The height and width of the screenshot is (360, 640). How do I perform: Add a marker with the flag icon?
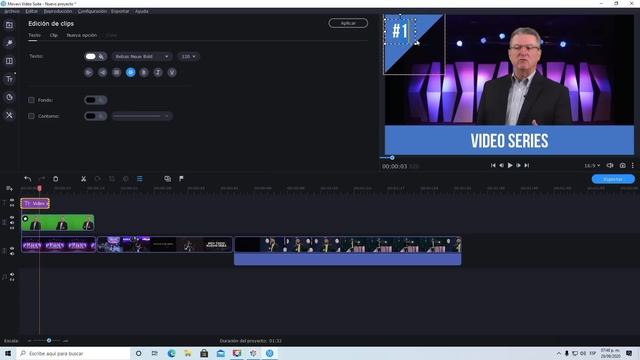click(x=181, y=179)
